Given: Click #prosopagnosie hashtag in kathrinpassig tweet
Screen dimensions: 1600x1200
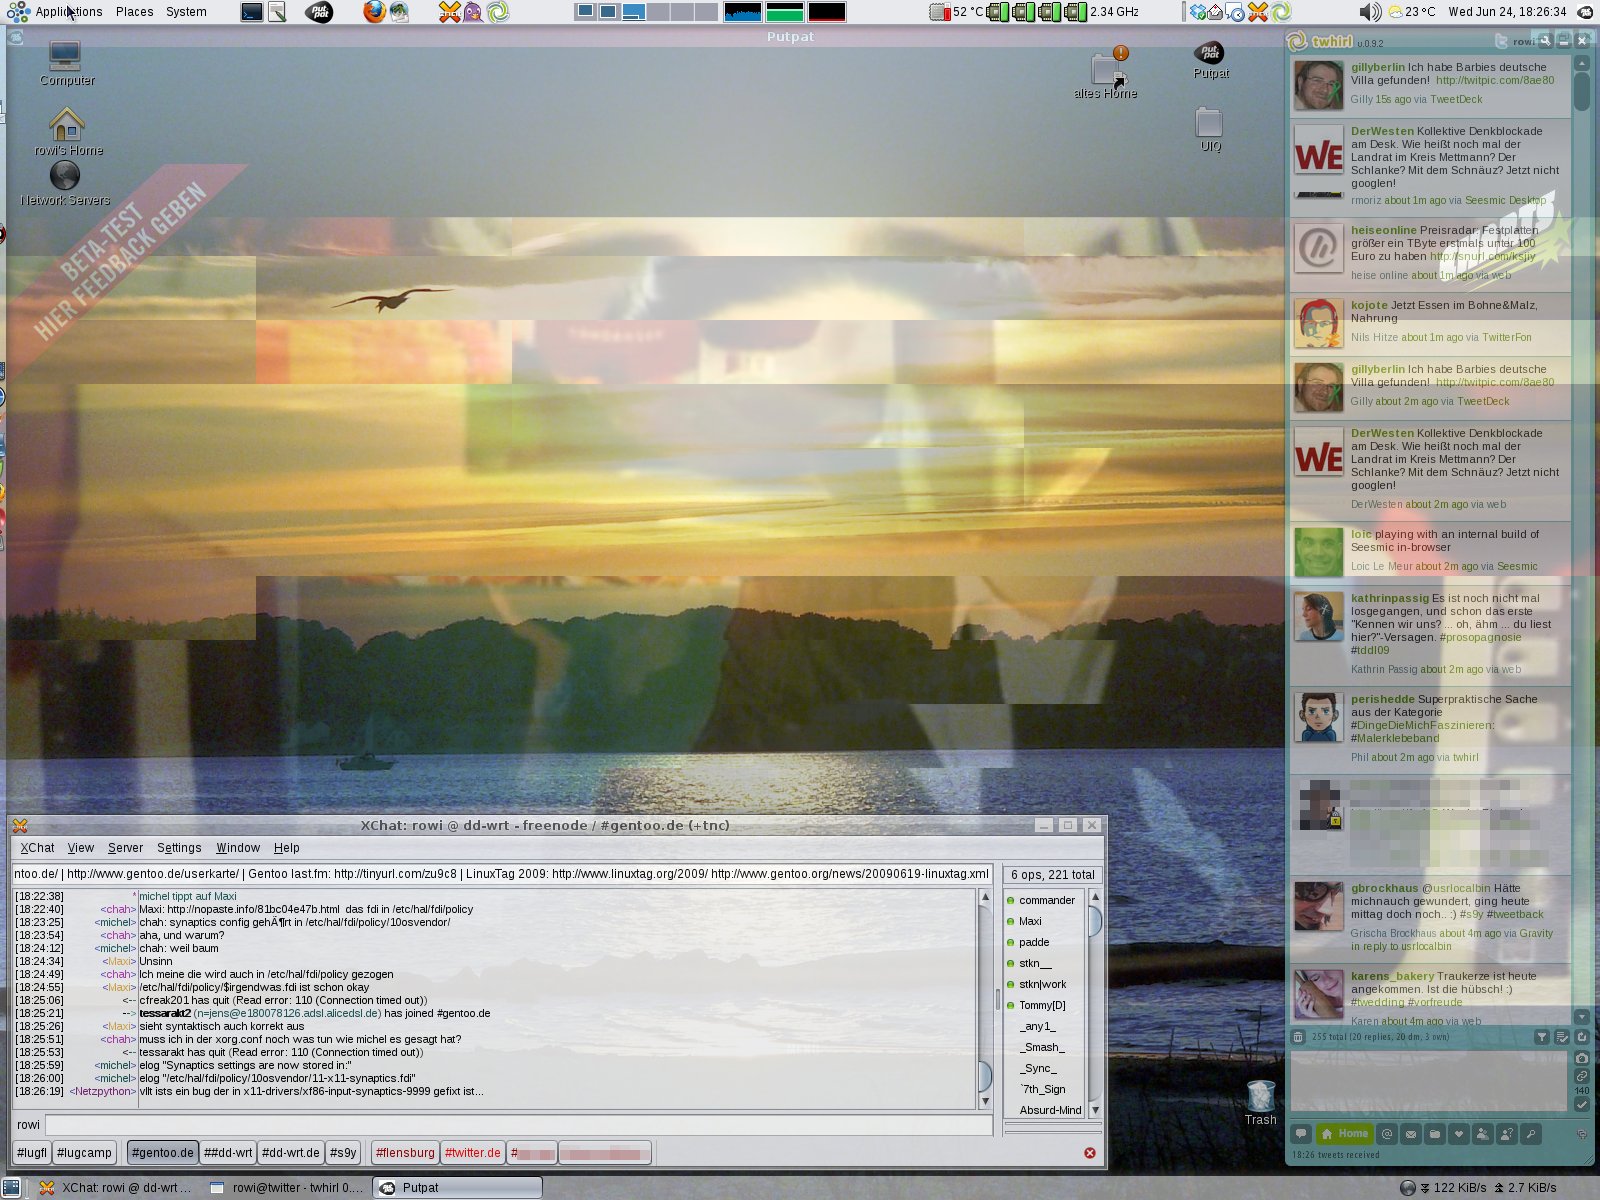Looking at the screenshot, I should pyautogui.click(x=1480, y=637).
